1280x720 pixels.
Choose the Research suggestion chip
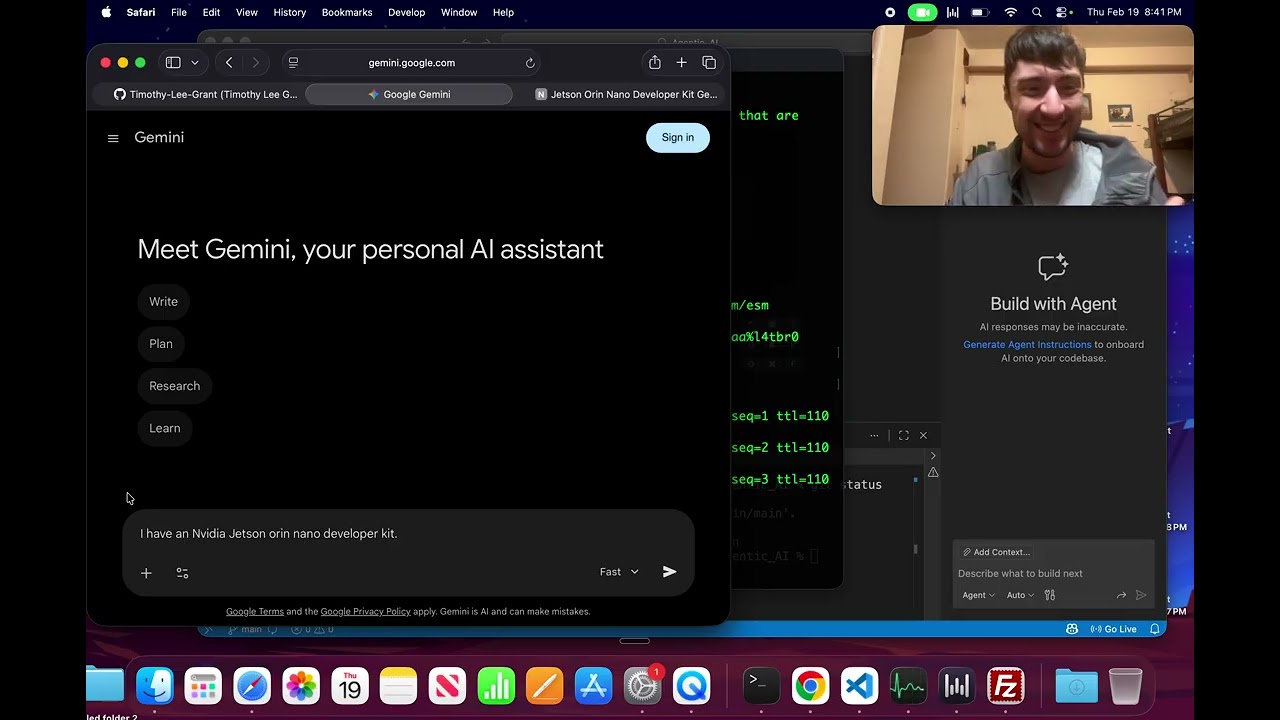click(x=174, y=386)
